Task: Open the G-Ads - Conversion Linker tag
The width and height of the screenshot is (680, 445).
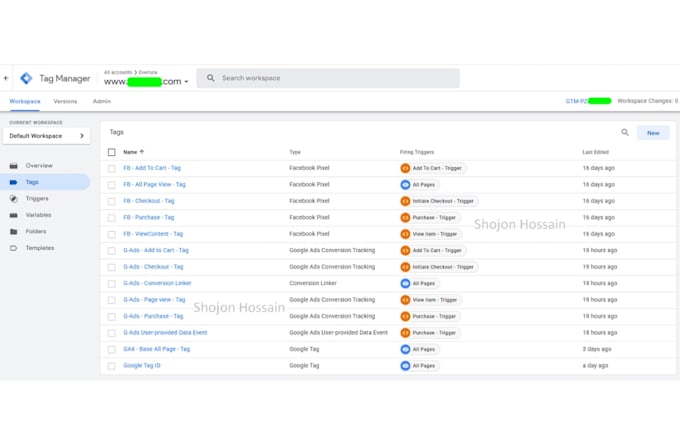Action: [157, 284]
